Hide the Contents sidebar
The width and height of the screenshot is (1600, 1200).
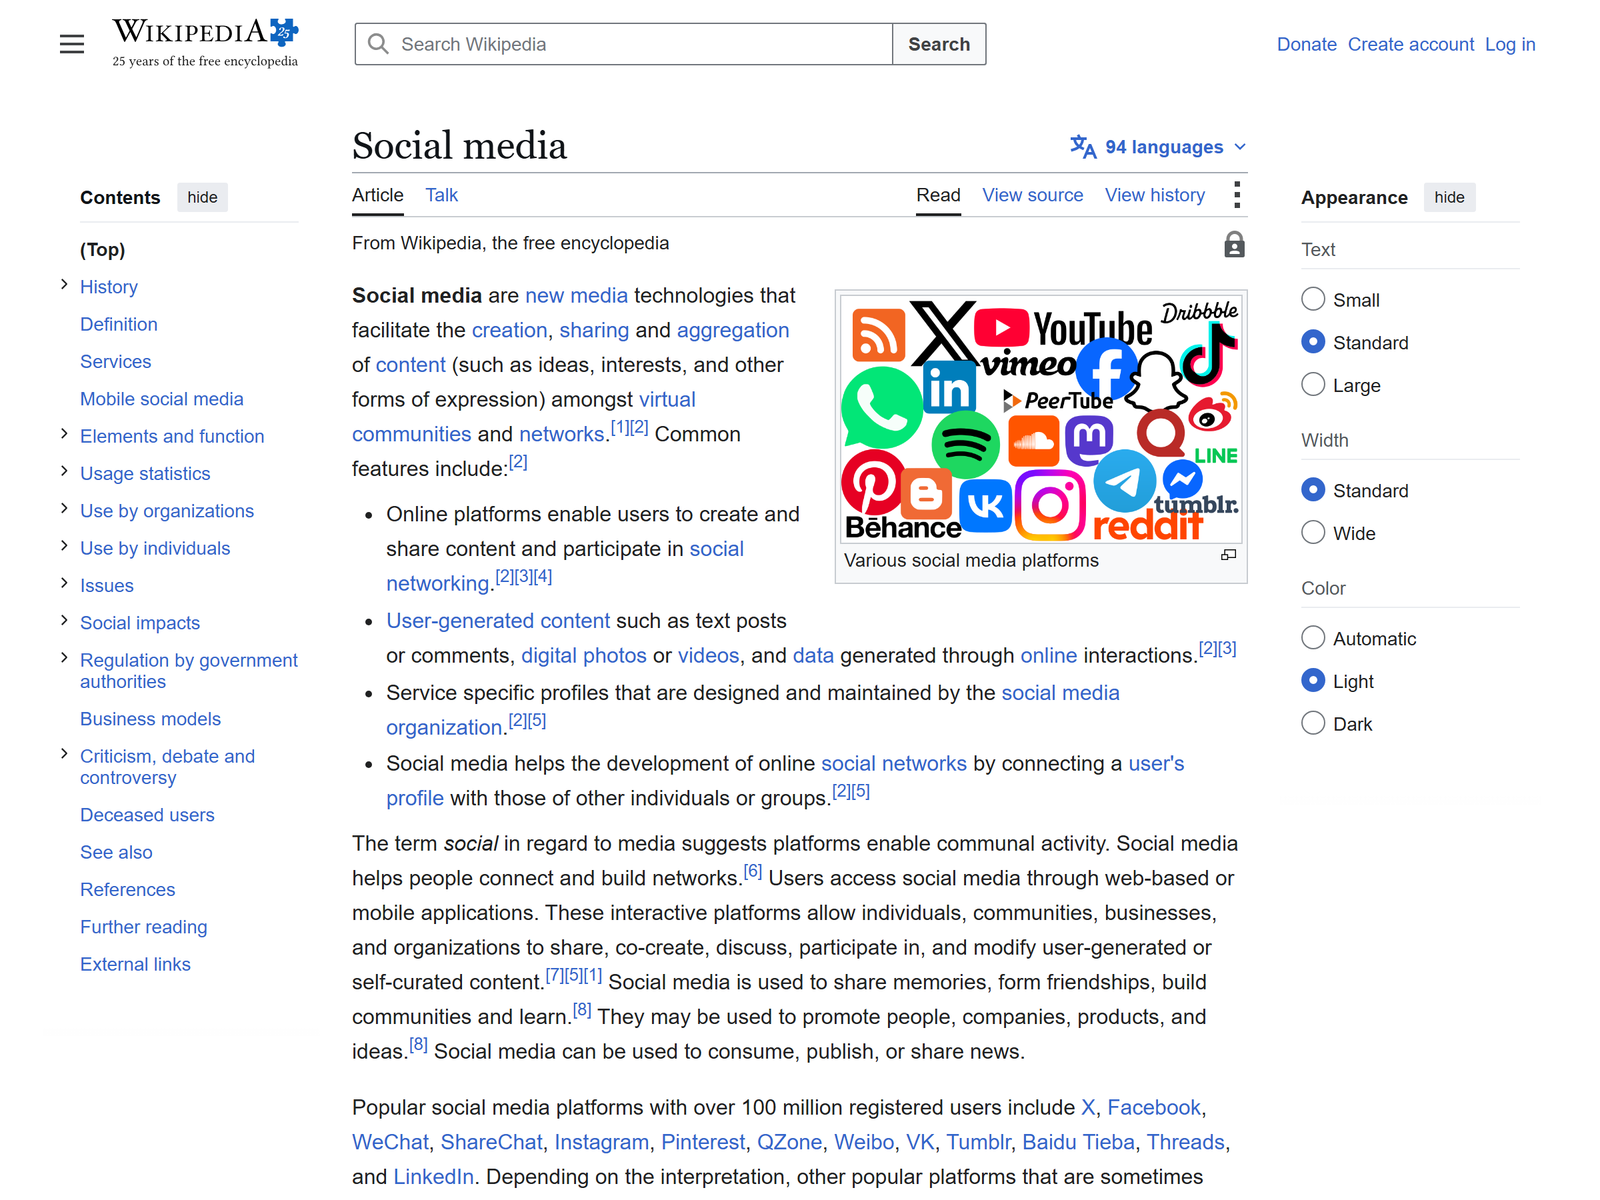202,197
